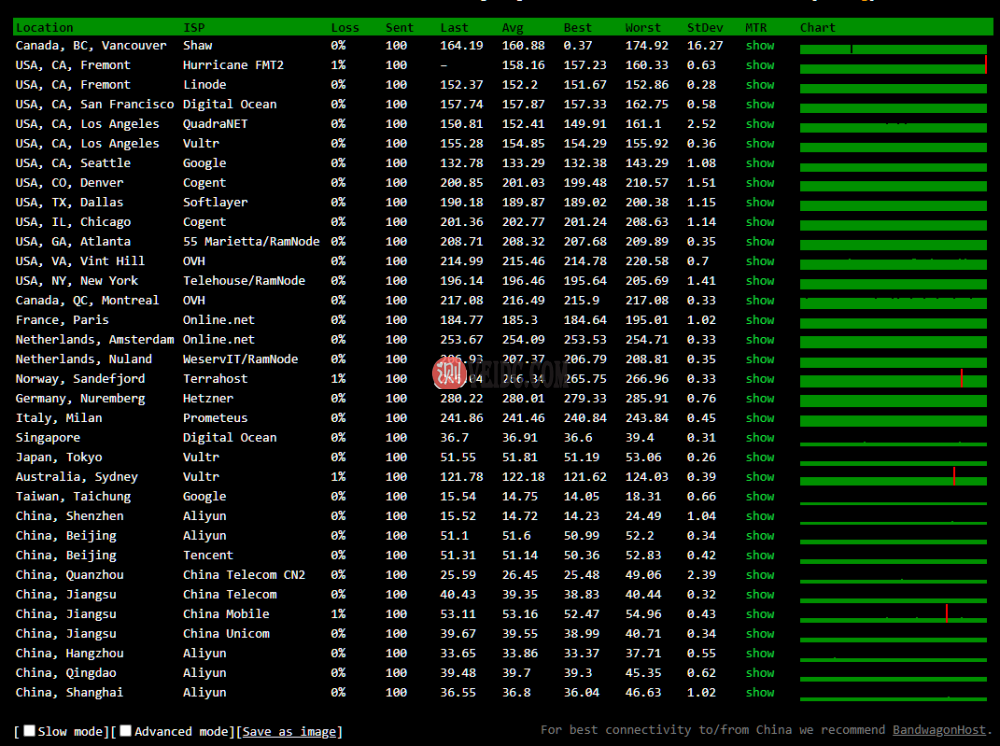Image resolution: width=1000 pixels, height=746 pixels.
Task: Show MTR for the Vultr Los Angeles row
Action: point(760,143)
